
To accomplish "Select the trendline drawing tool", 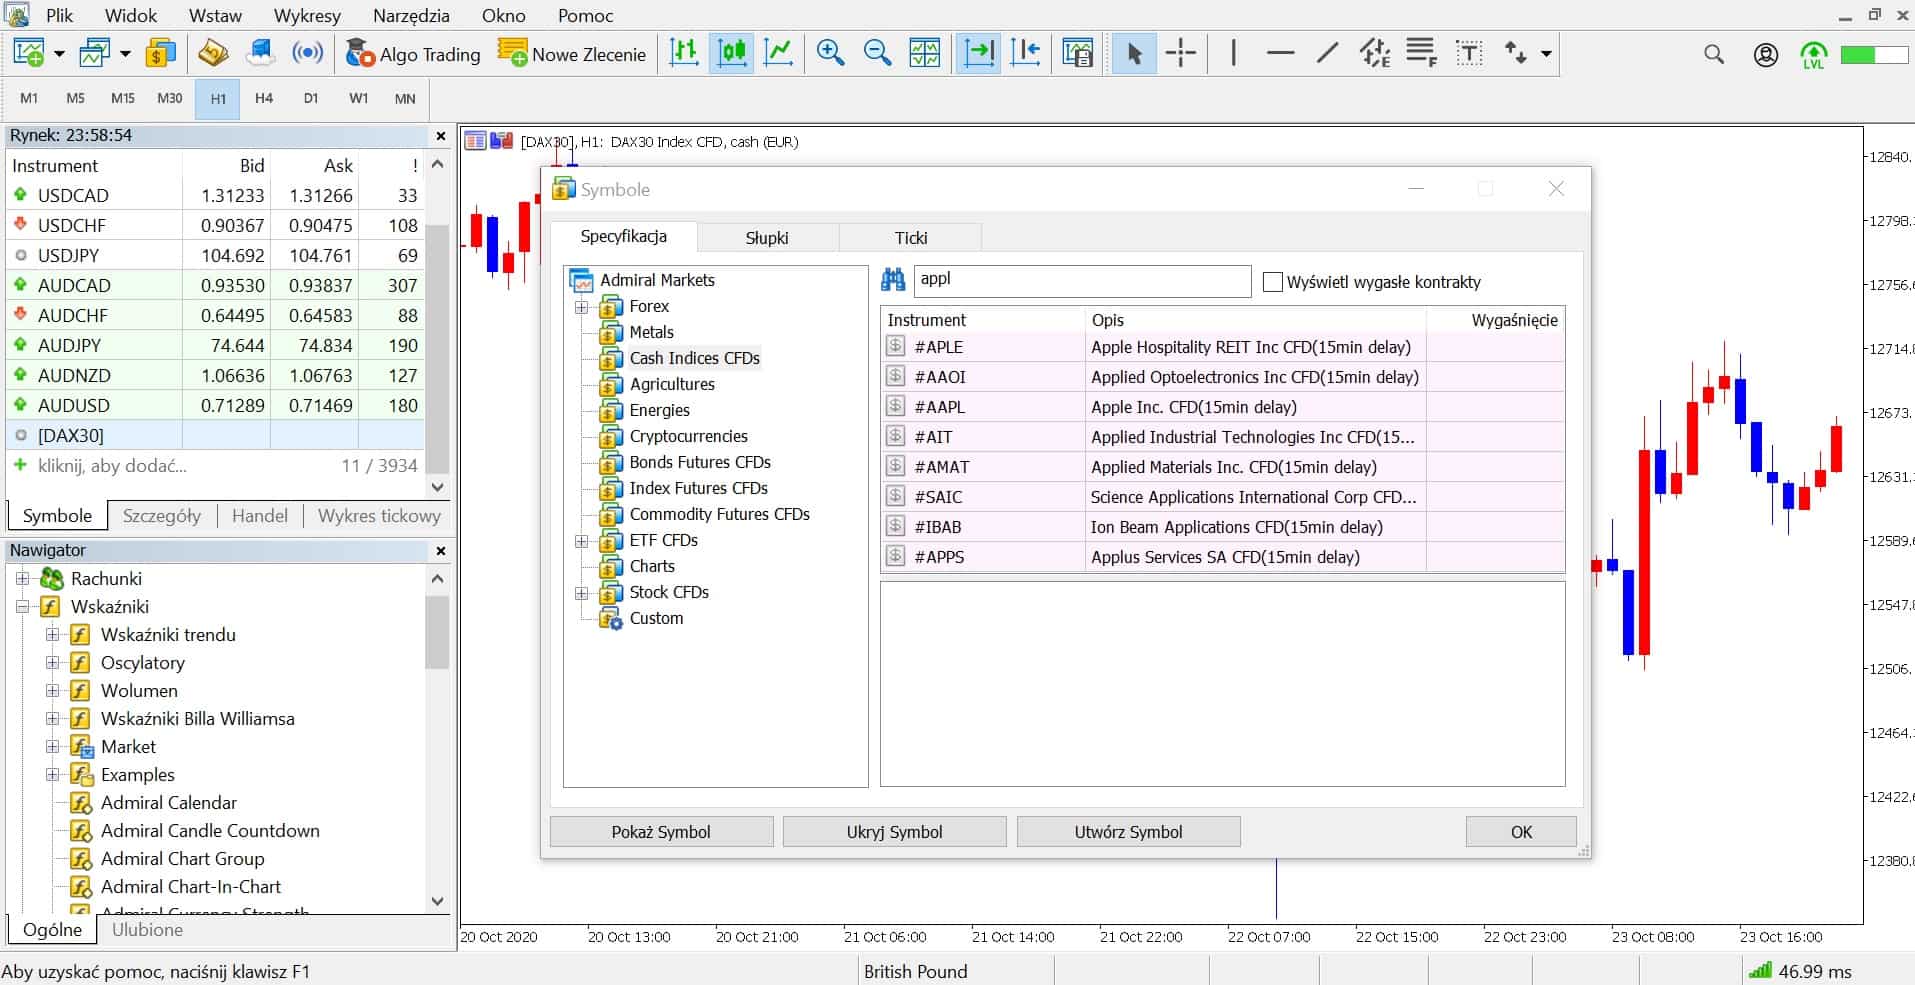I will pyautogui.click(x=1328, y=53).
